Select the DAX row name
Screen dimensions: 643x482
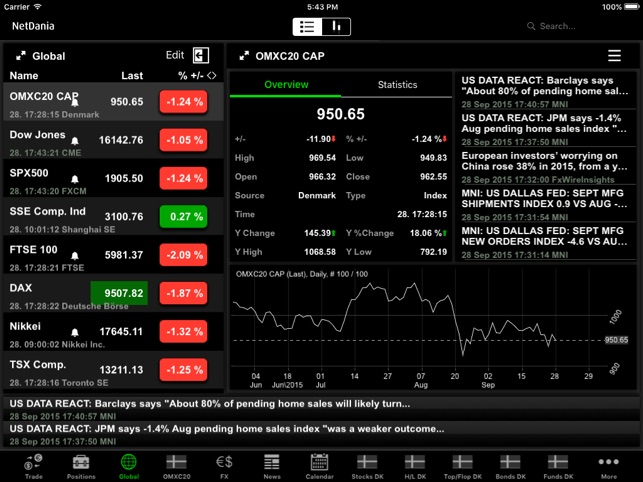click(x=21, y=288)
